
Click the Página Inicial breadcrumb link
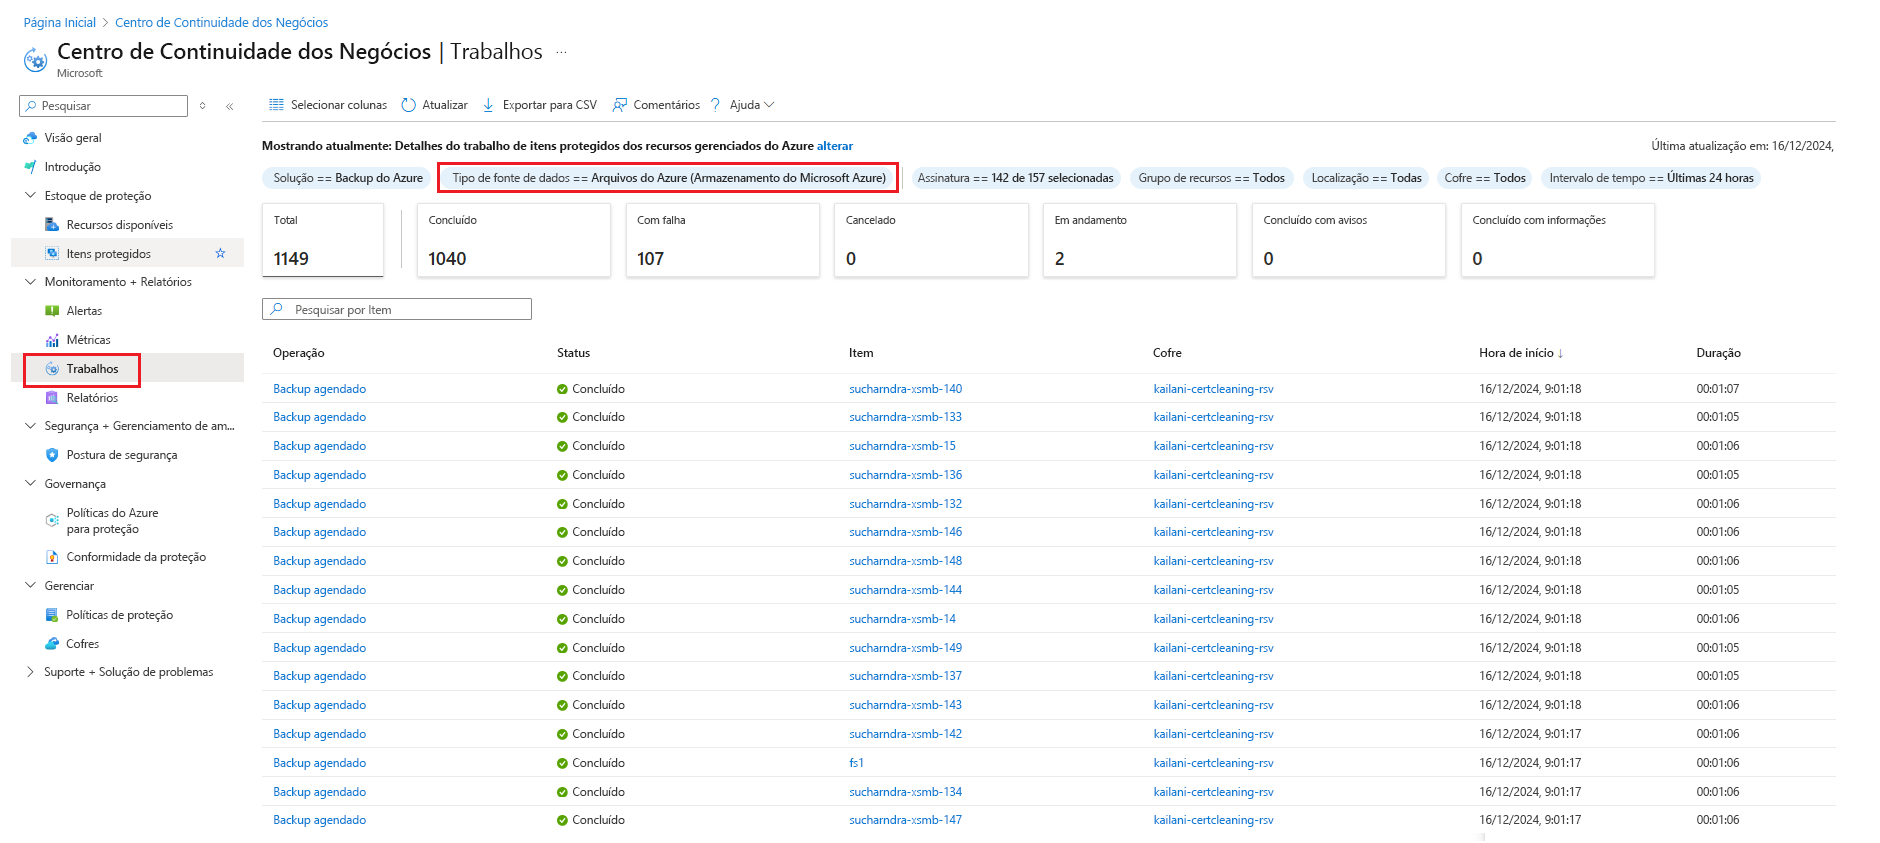coord(60,22)
